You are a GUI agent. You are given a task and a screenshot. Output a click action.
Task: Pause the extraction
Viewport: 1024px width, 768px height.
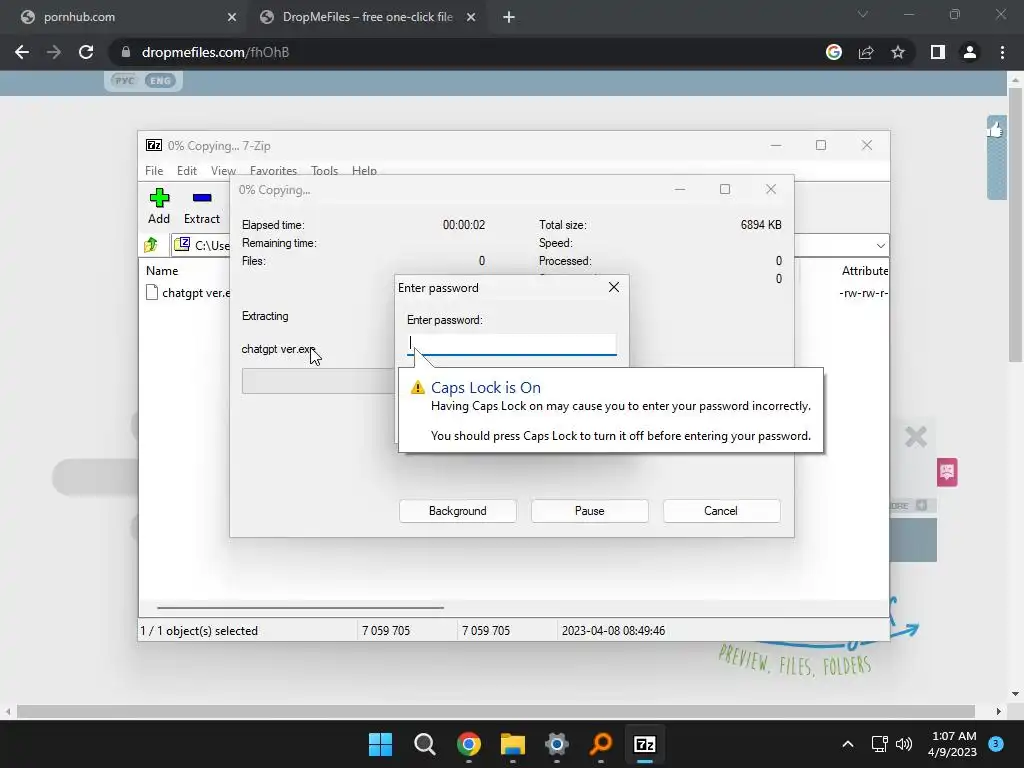pyautogui.click(x=590, y=511)
